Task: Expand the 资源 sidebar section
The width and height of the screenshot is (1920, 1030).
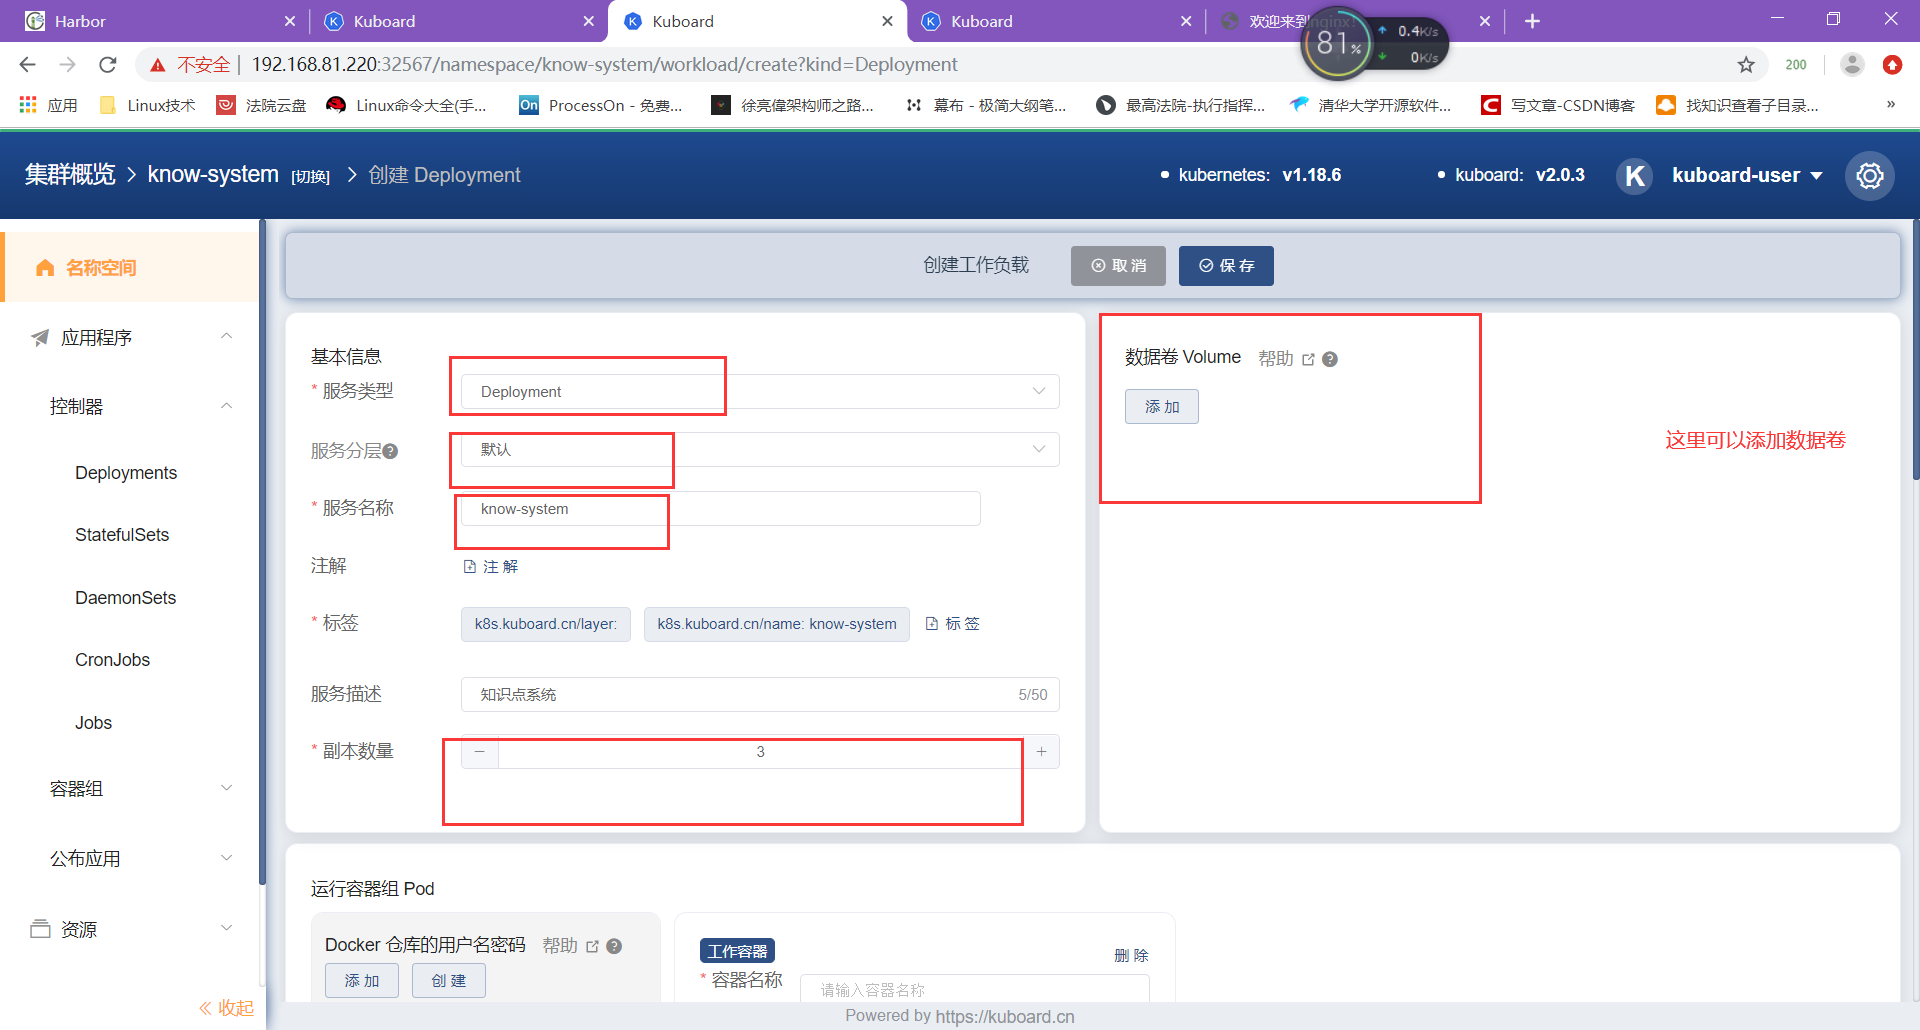Action: (x=131, y=929)
